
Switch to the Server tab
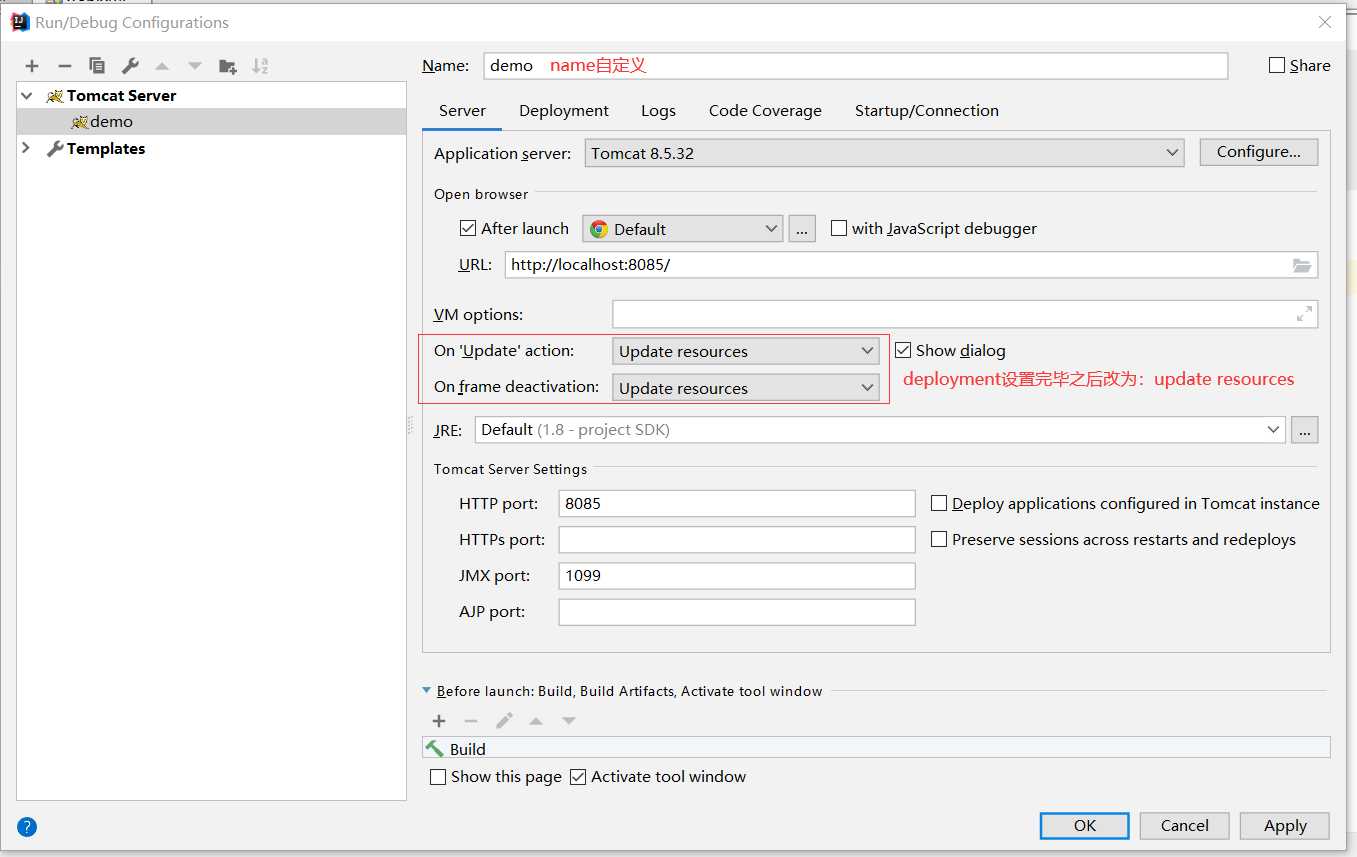462,111
